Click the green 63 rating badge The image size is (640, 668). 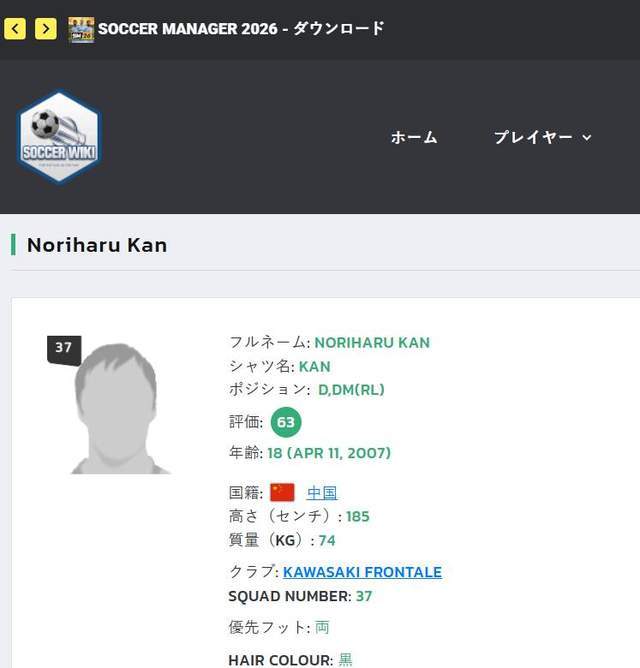(x=286, y=422)
